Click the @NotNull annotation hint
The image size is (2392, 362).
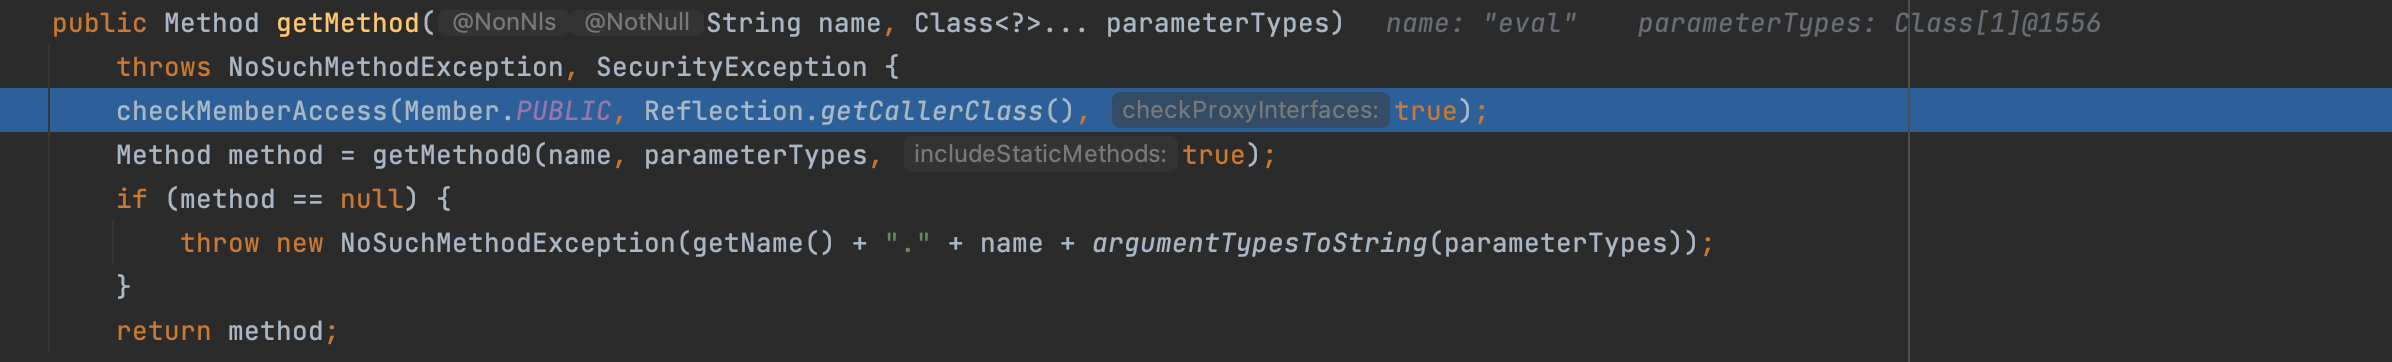point(636,22)
